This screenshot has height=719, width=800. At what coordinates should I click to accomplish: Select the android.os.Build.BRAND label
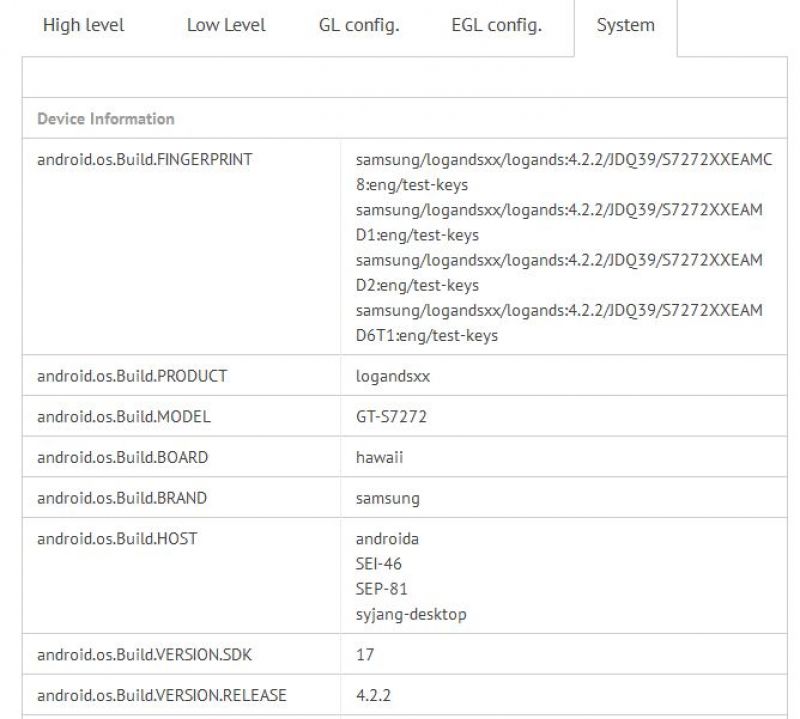122,498
